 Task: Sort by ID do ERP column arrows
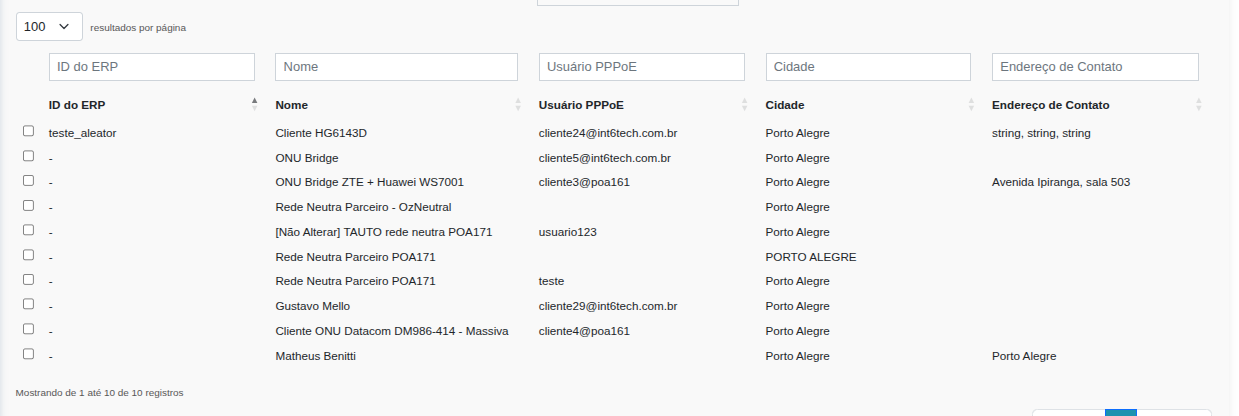coord(255,104)
